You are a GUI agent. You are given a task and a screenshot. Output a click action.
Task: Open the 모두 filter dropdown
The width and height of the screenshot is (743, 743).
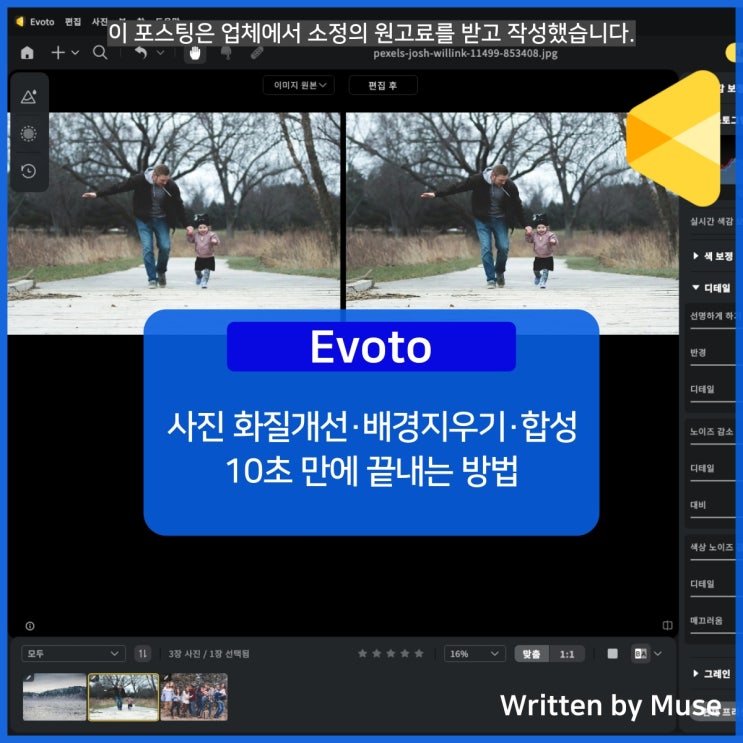point(73,654)
